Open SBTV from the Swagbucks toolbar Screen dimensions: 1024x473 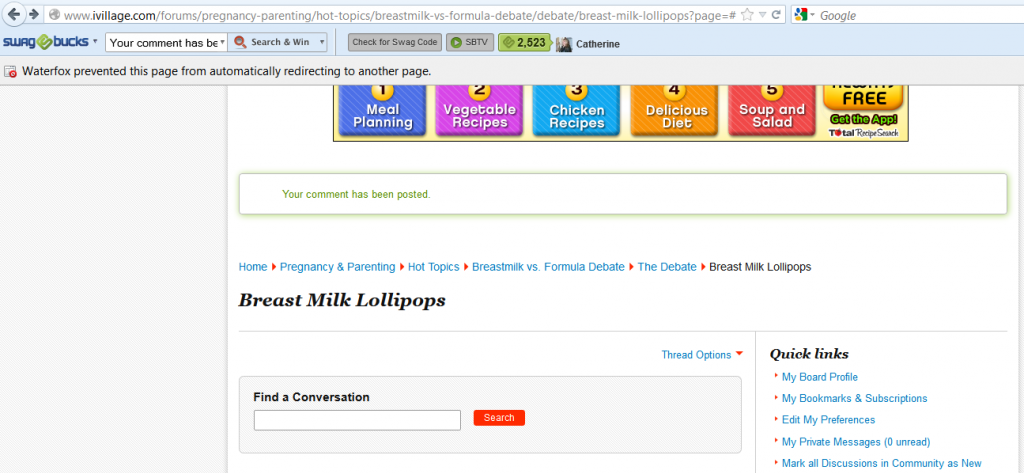click(470, 42)
